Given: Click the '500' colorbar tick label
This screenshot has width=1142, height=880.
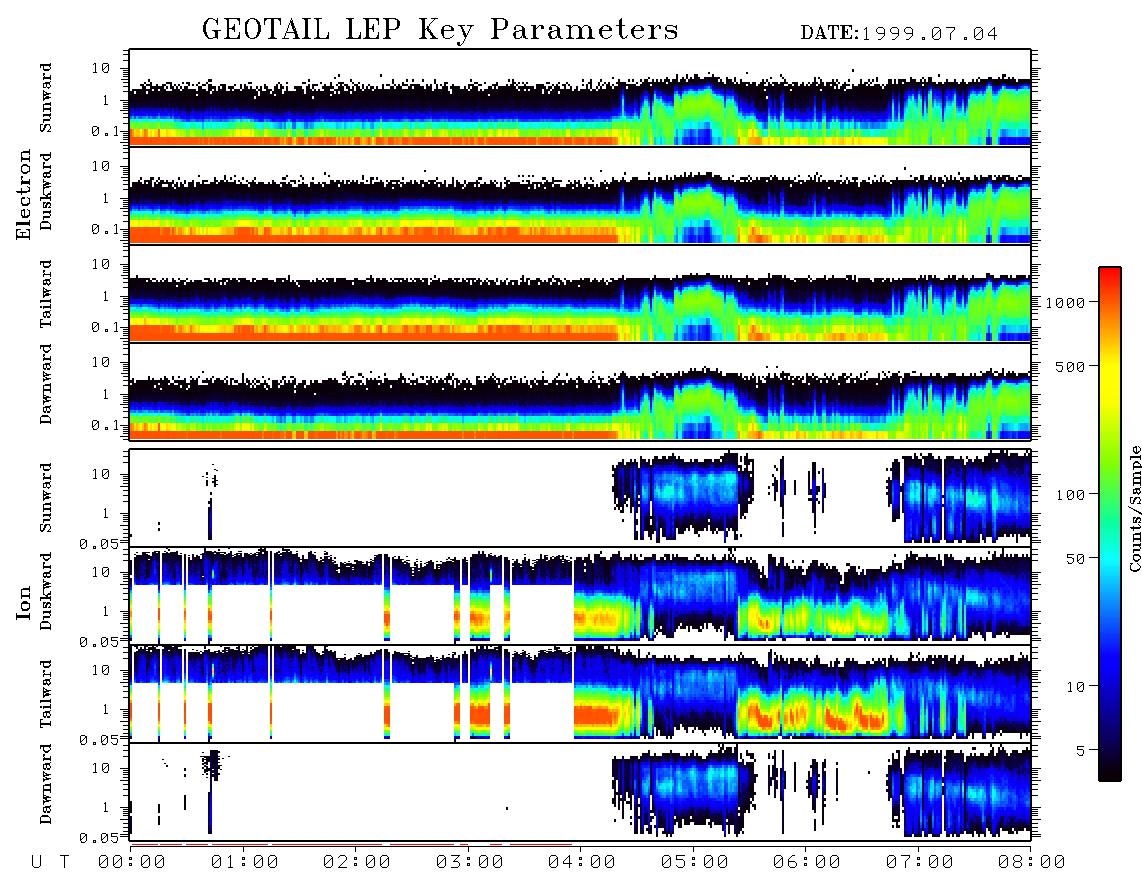Looking at the screenshot, I should point(1071,366).
